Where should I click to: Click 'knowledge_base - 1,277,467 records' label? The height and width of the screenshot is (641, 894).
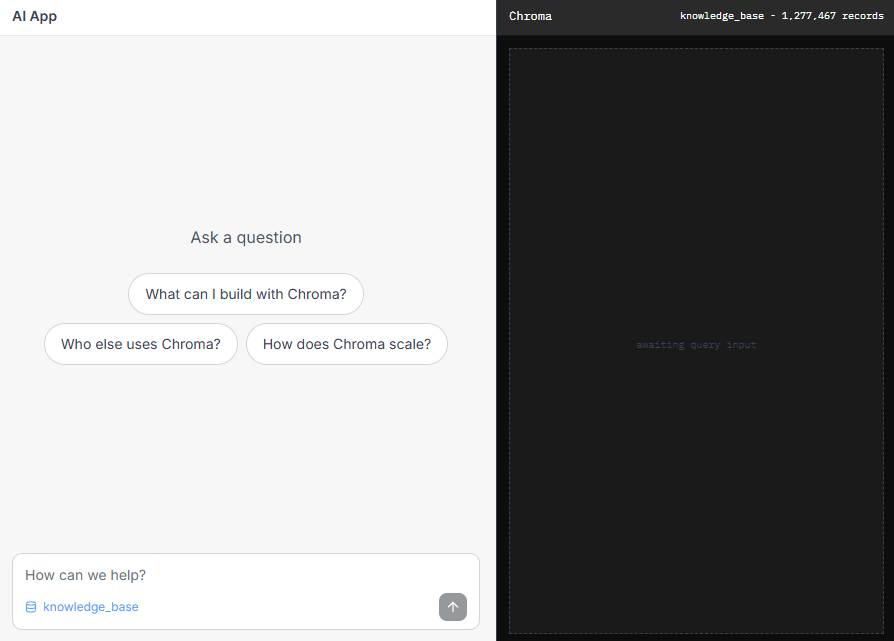coord(782,16)
